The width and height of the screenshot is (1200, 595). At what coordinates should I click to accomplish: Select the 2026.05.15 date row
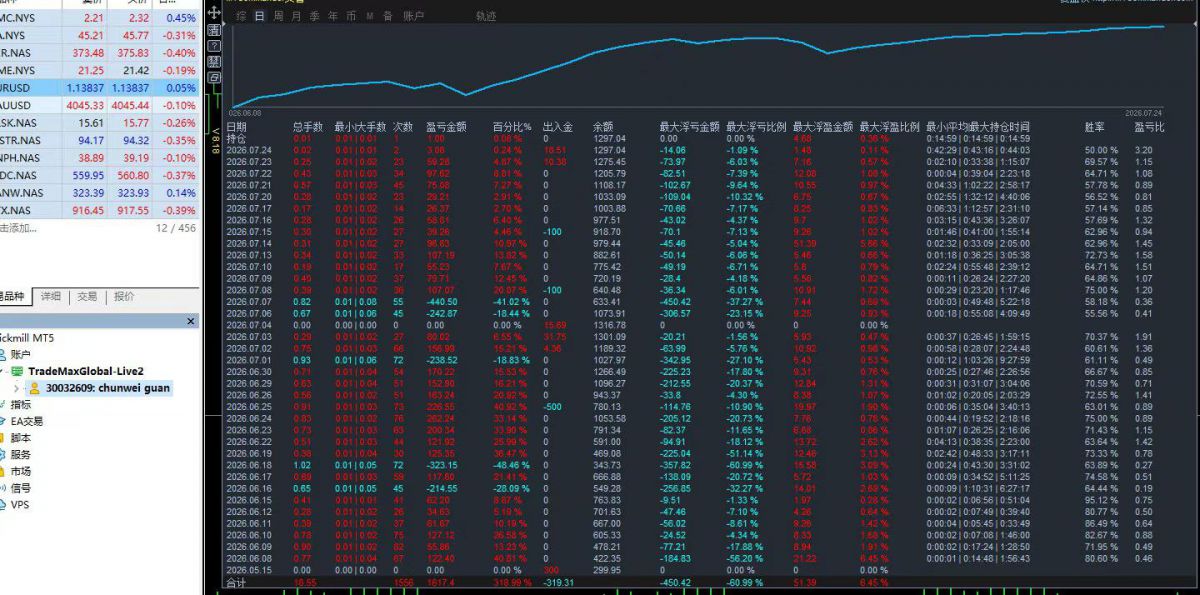(249, 569)
